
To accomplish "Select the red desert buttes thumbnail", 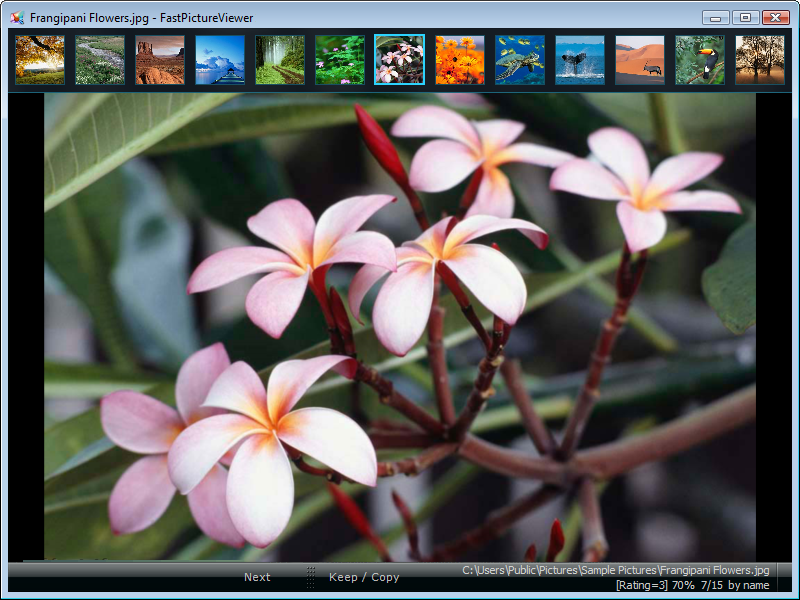I will (160, 60).
